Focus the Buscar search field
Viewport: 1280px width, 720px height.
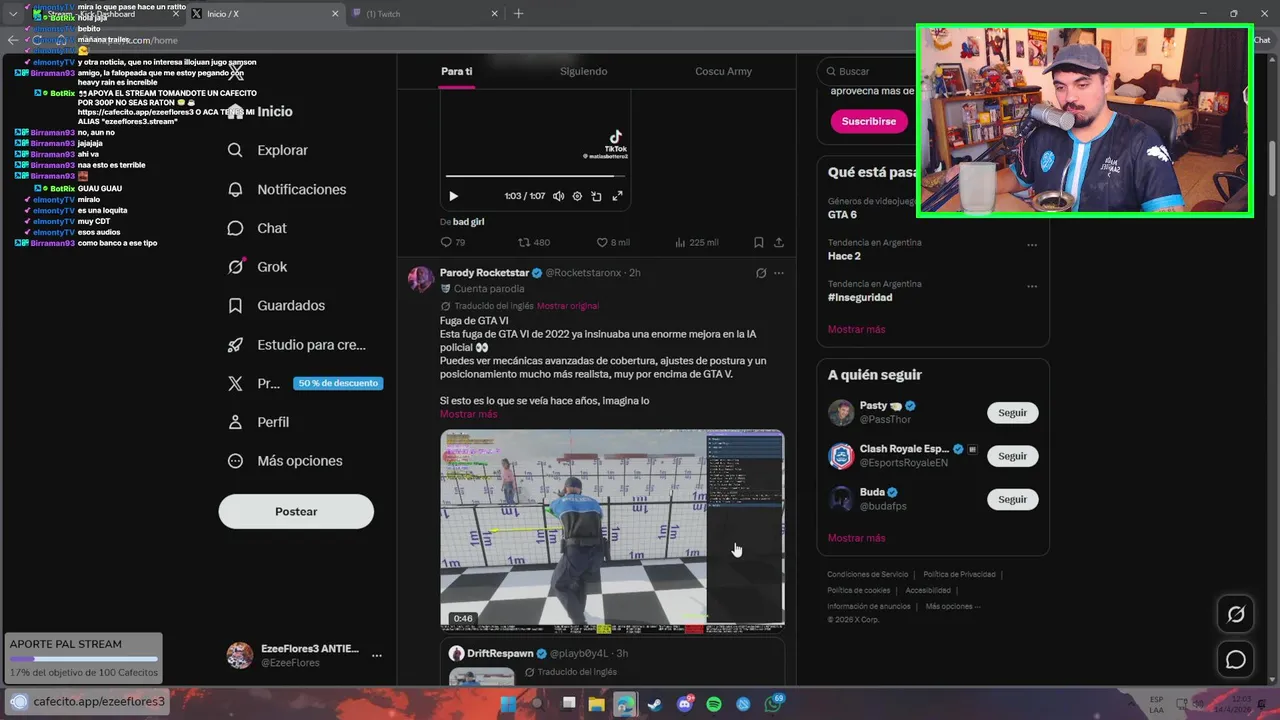tap(868, 71)
